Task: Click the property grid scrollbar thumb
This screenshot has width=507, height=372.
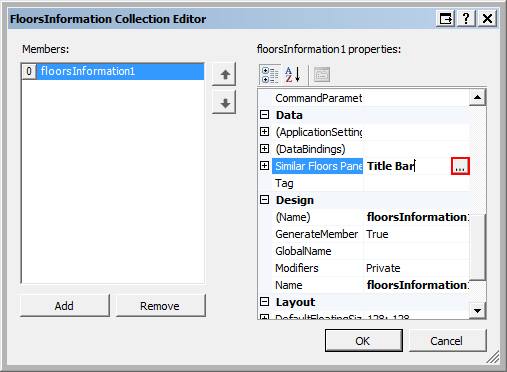Action: [x=477, y=247]
